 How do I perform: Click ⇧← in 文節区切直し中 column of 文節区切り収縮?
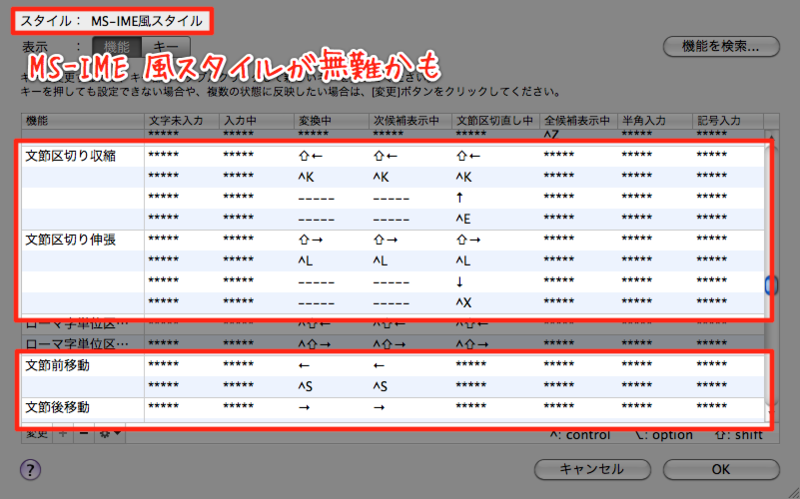[468, 156]
